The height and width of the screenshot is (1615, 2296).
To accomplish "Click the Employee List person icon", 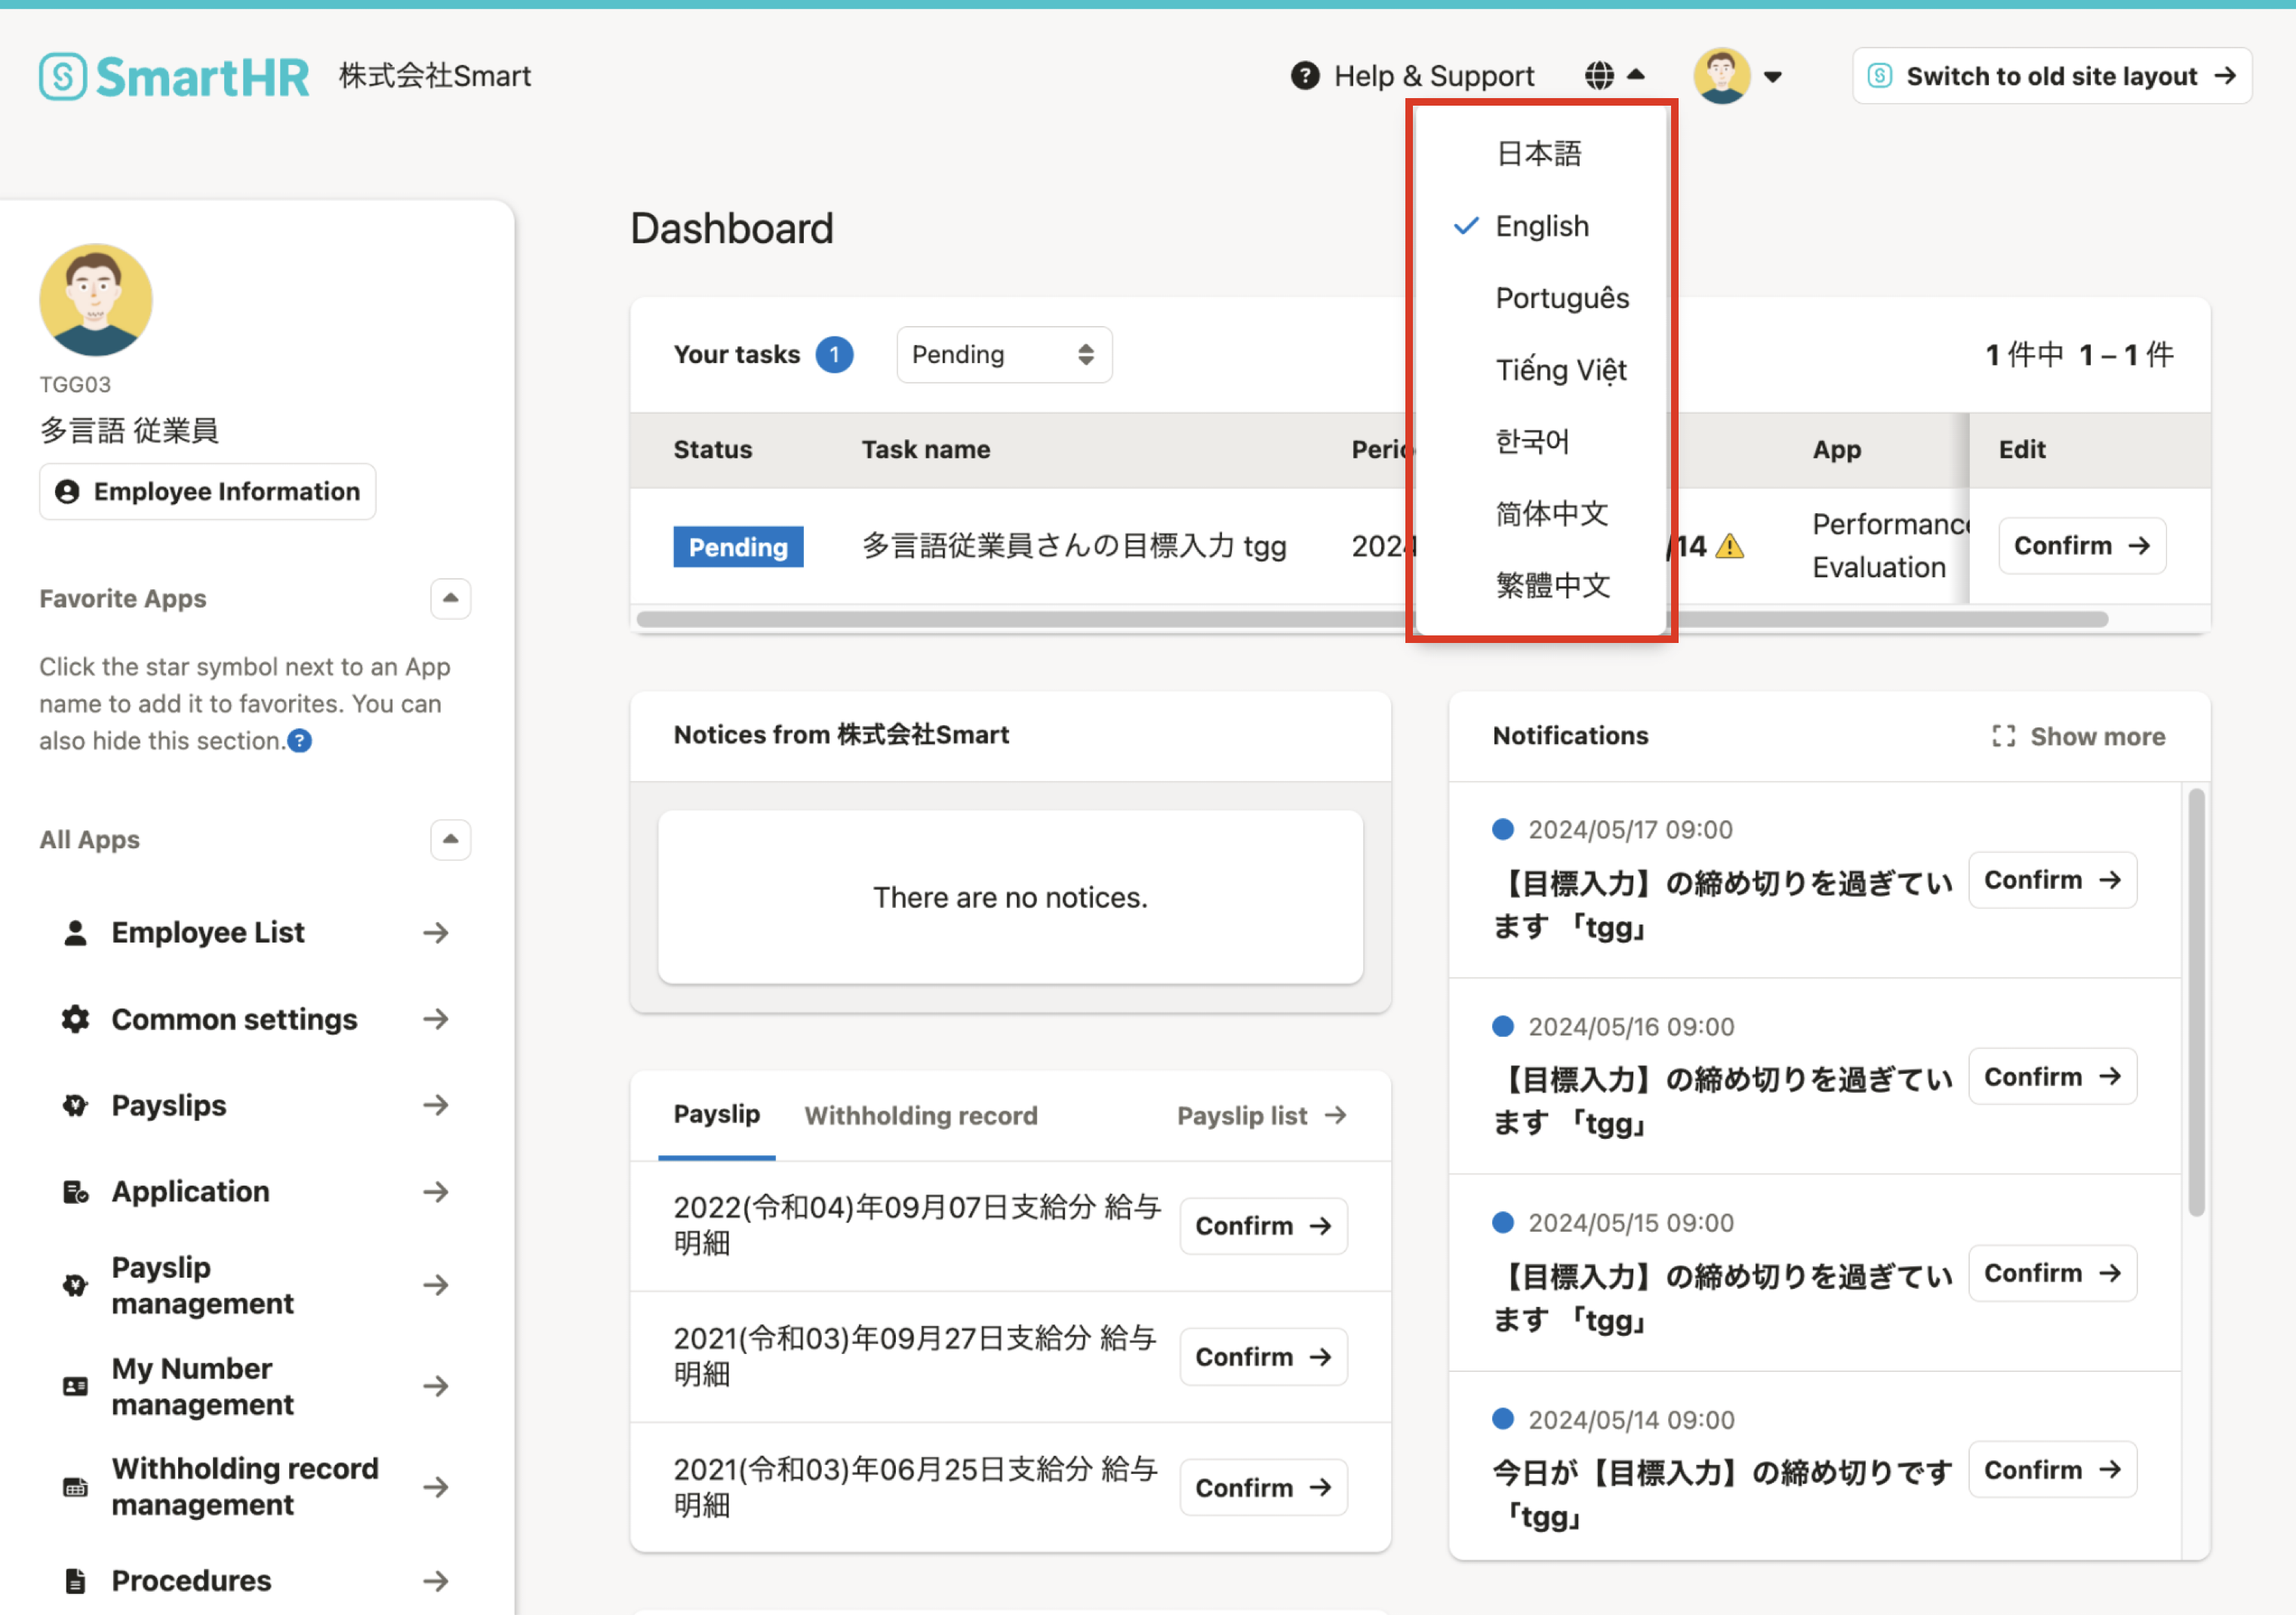I will coord(75,933).
